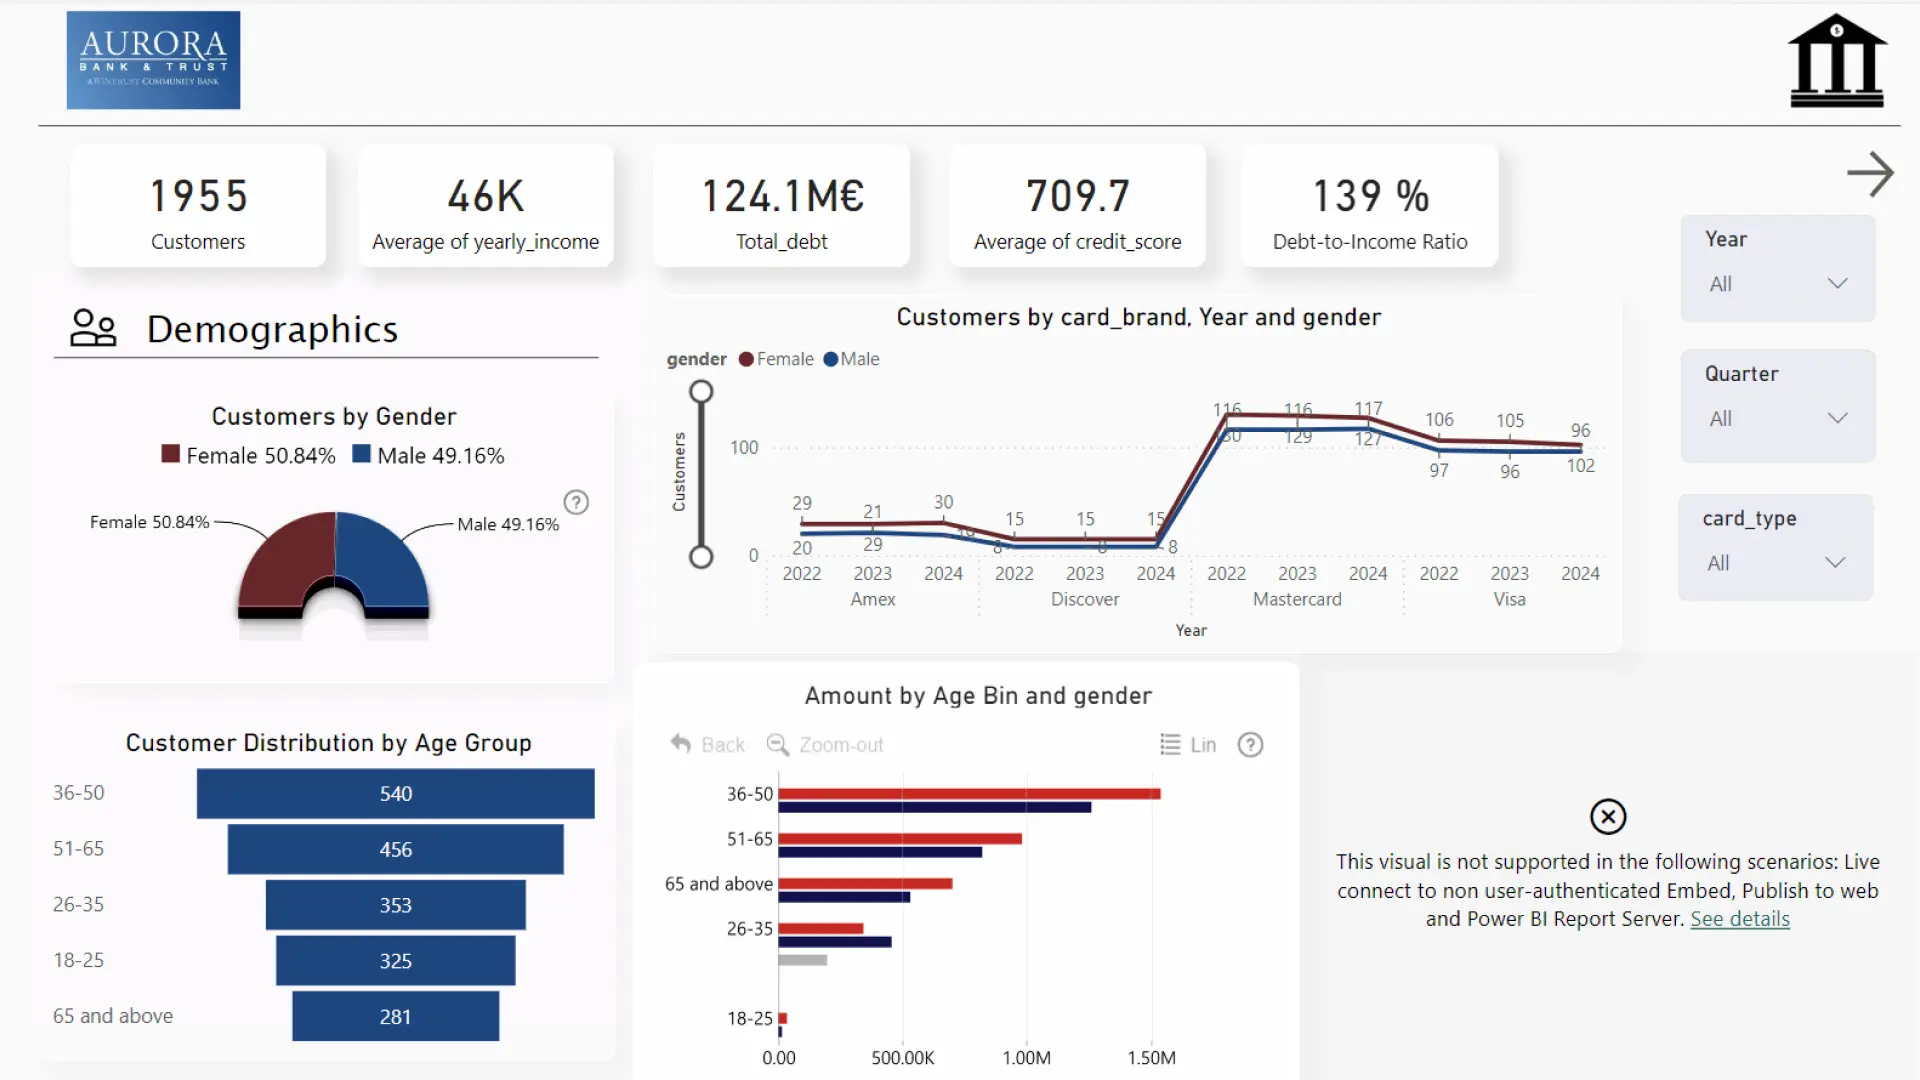Click the Visa category label
Screen dimensions: 1920x1080
(1510, 599)
